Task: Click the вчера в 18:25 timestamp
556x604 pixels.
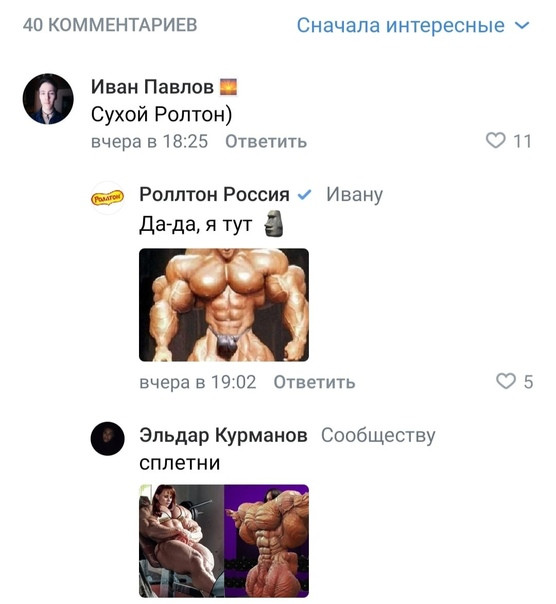Action: (149, 141)
